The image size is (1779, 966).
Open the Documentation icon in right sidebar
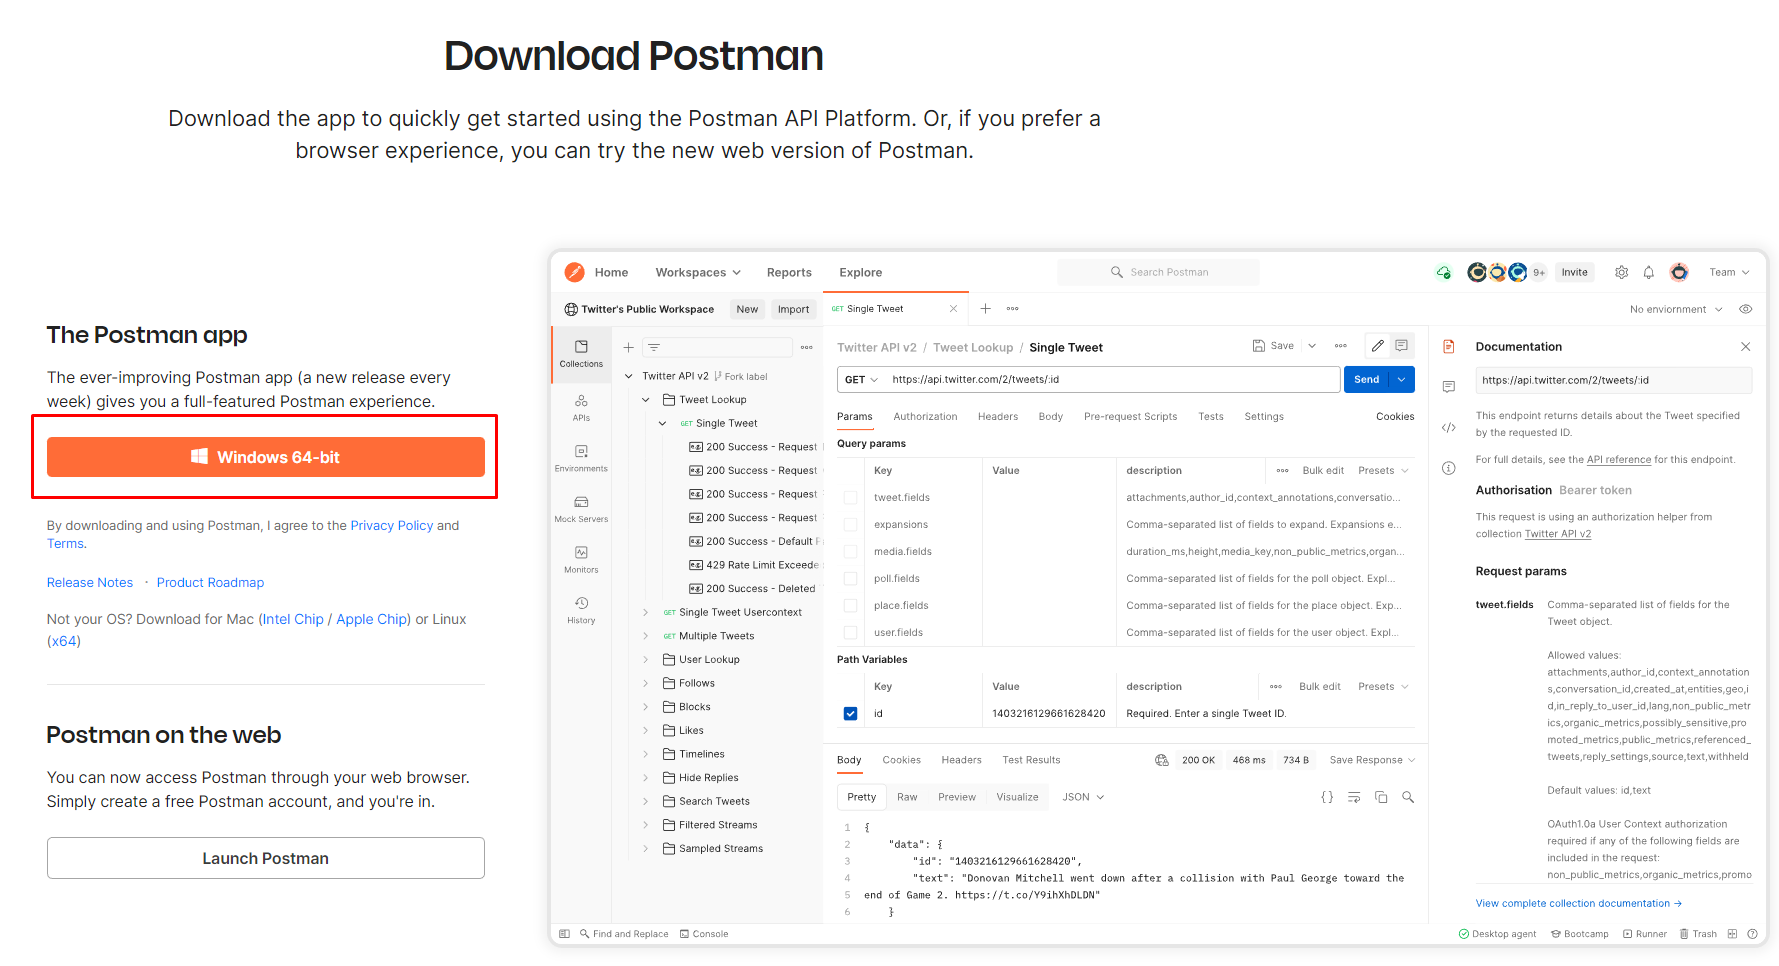pos(1448,347)
